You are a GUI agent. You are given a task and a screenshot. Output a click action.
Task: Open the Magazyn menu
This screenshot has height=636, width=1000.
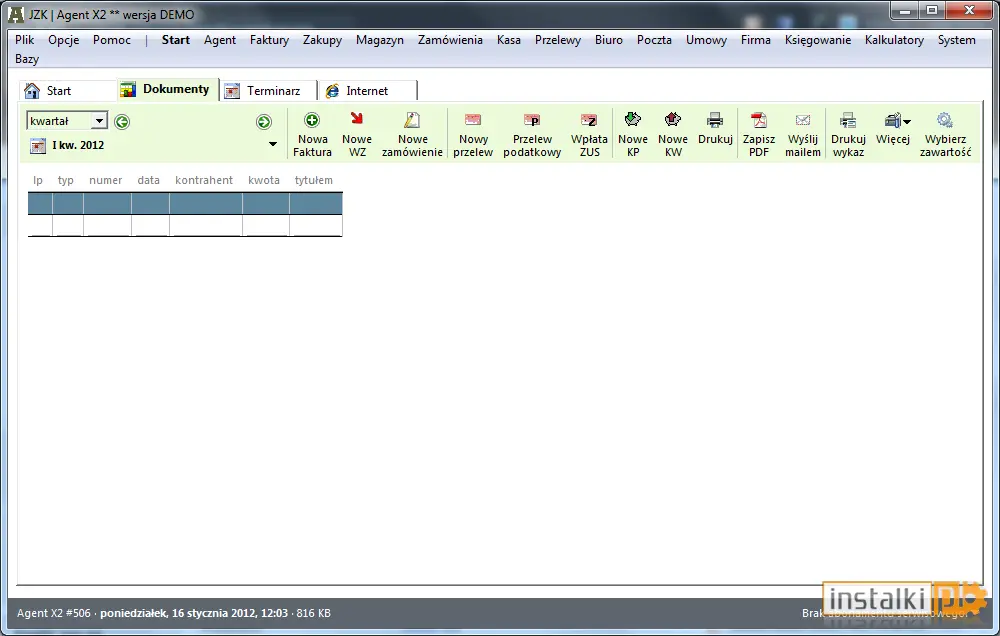[x=379, y=40]
